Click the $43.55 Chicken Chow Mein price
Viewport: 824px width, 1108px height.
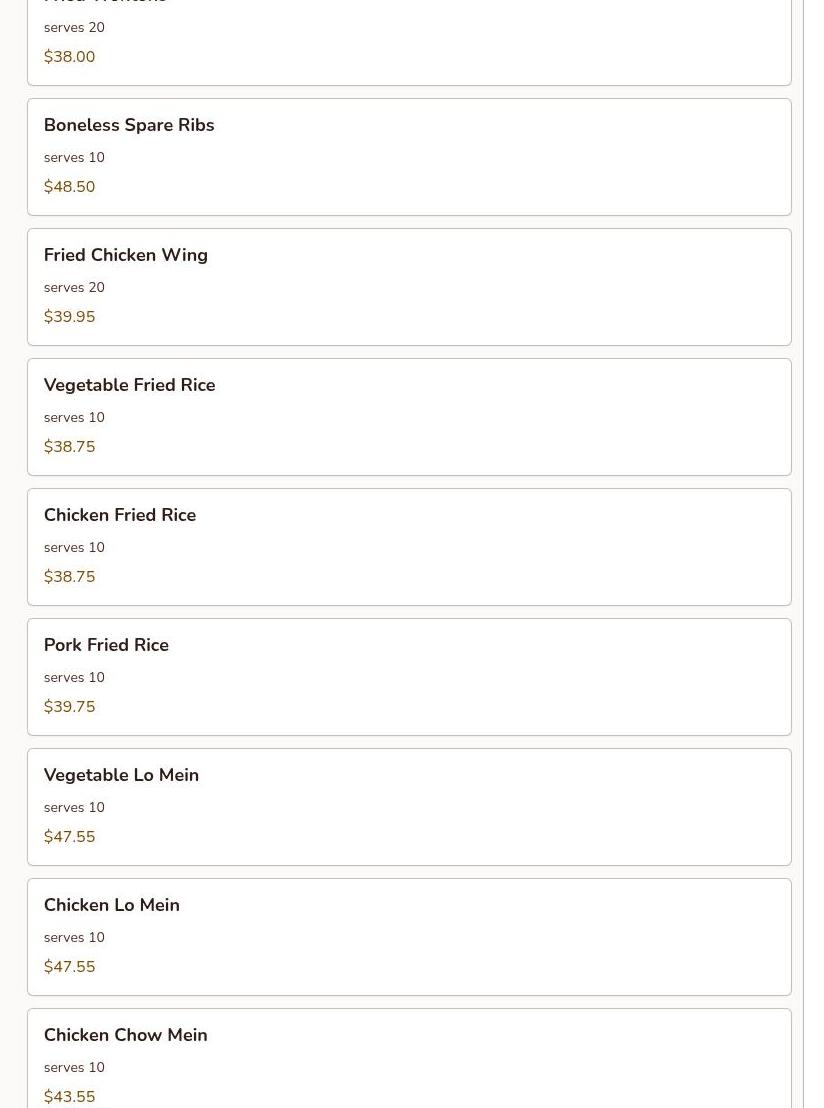click(70, 1097)
